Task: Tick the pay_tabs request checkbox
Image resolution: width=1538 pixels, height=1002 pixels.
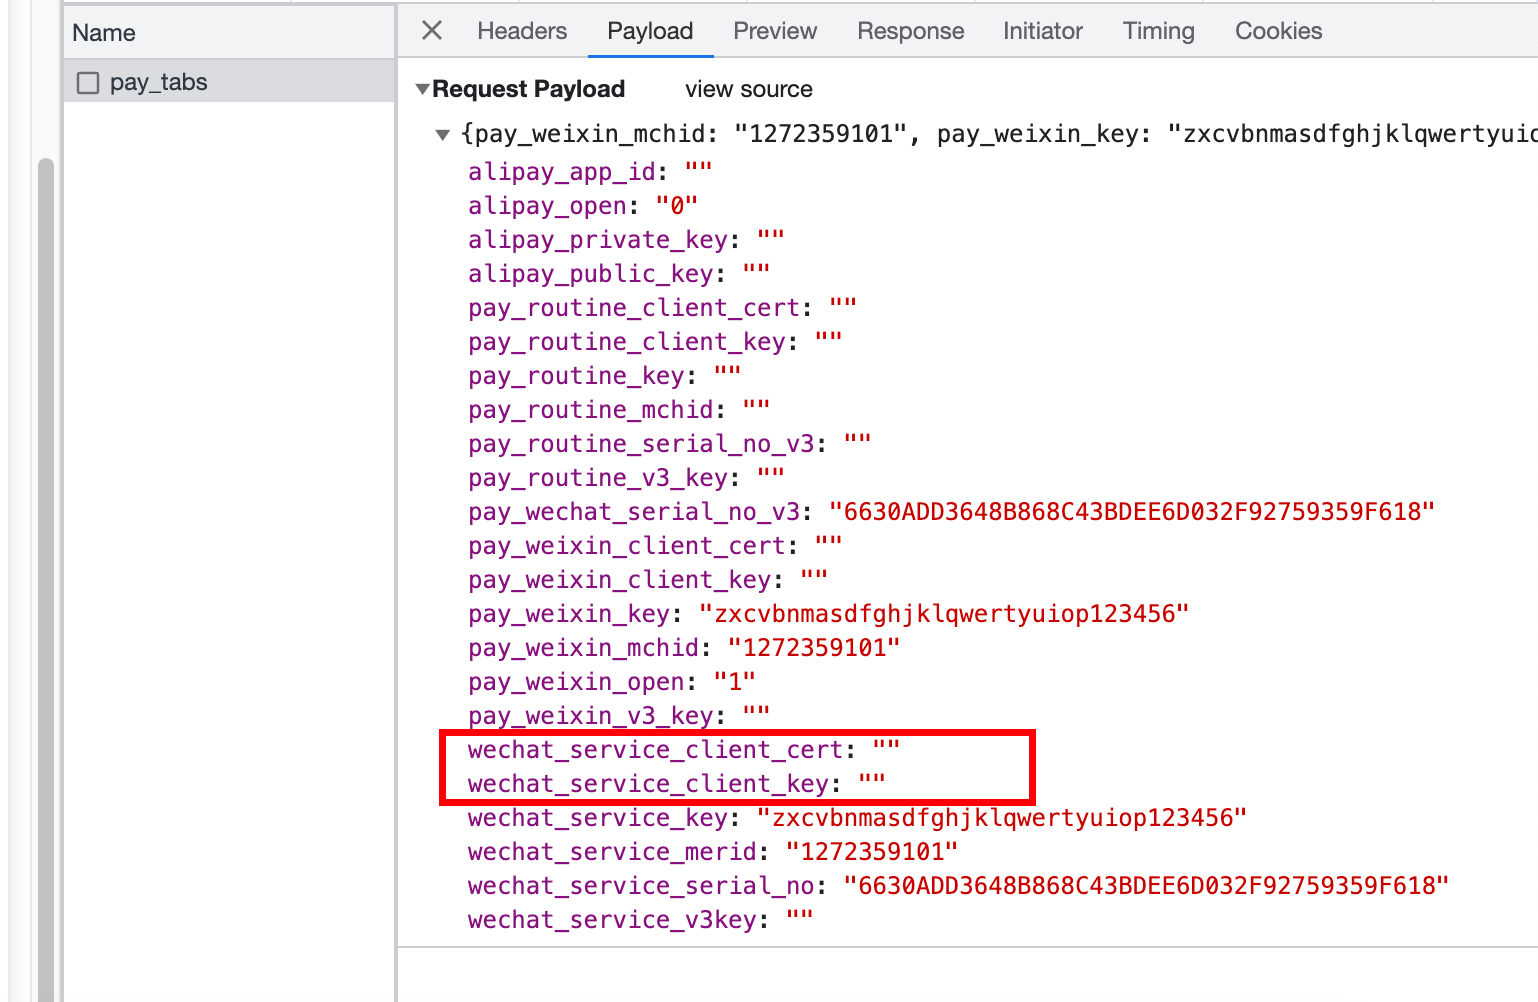Action: point(88,83)
